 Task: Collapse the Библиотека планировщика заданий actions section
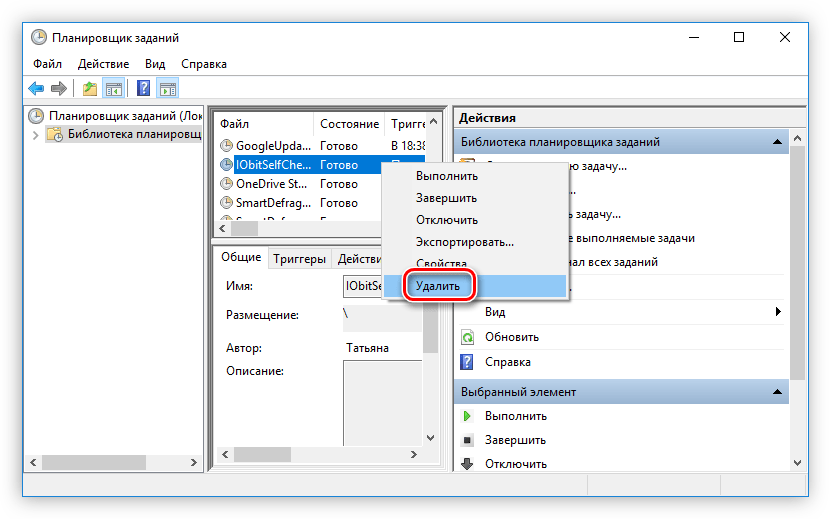[x=776, y=142]
